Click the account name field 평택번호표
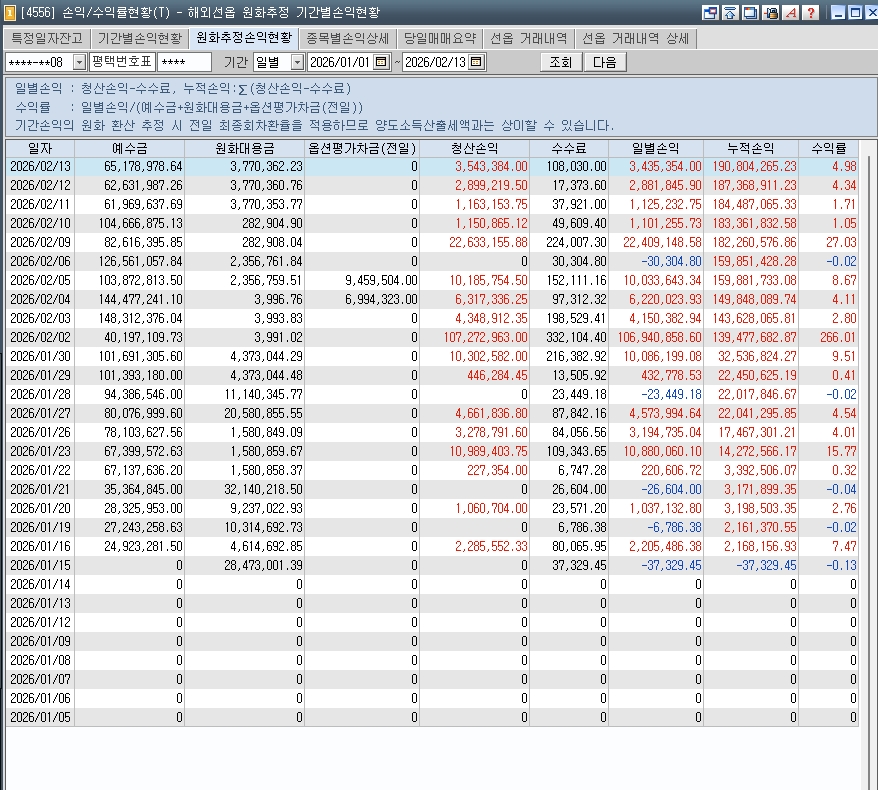Screen dimensions: 878x790 [122, 62]
